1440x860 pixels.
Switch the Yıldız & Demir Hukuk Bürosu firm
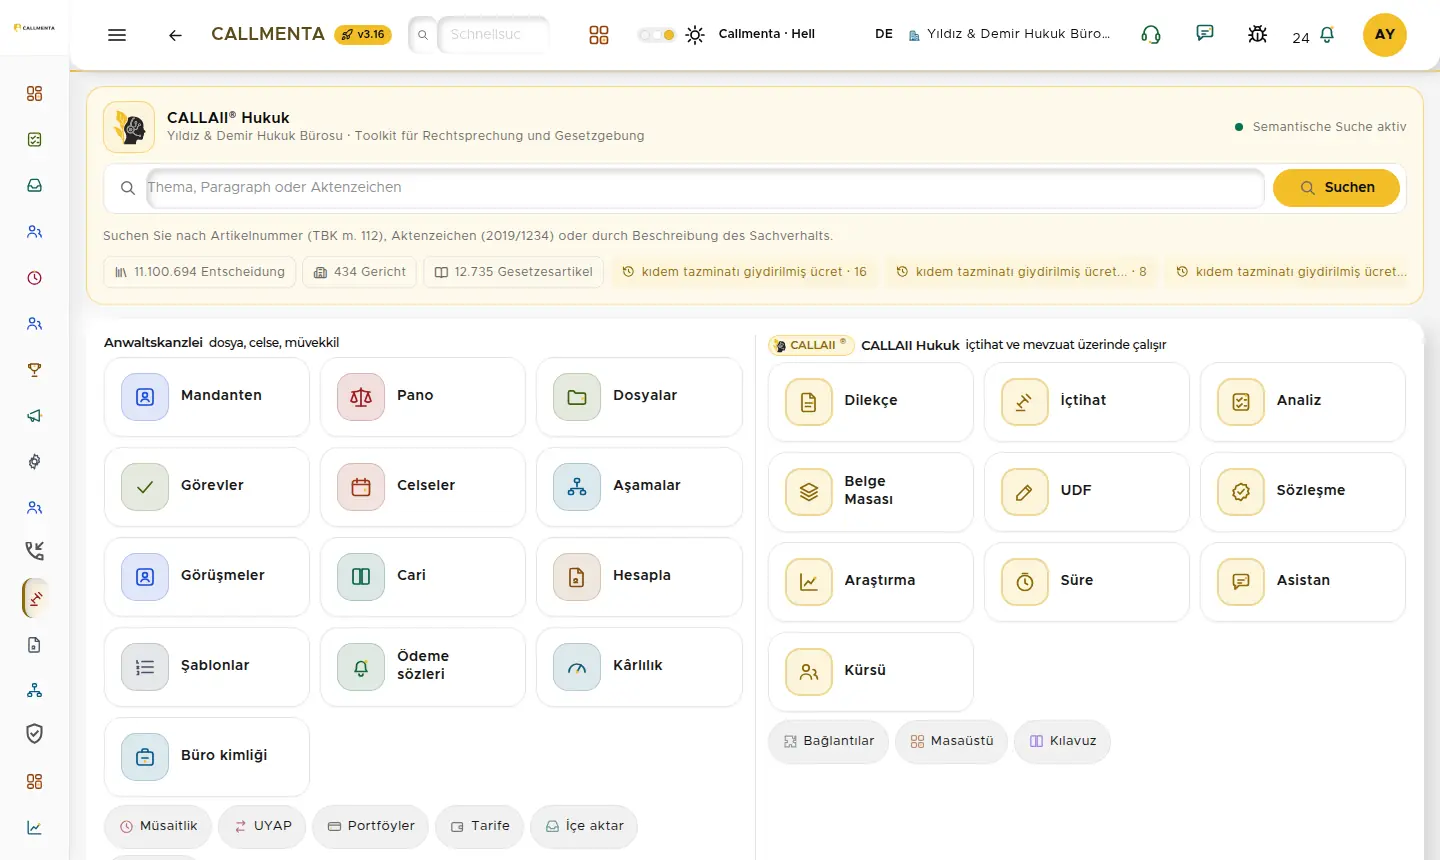click(1009, 34)
